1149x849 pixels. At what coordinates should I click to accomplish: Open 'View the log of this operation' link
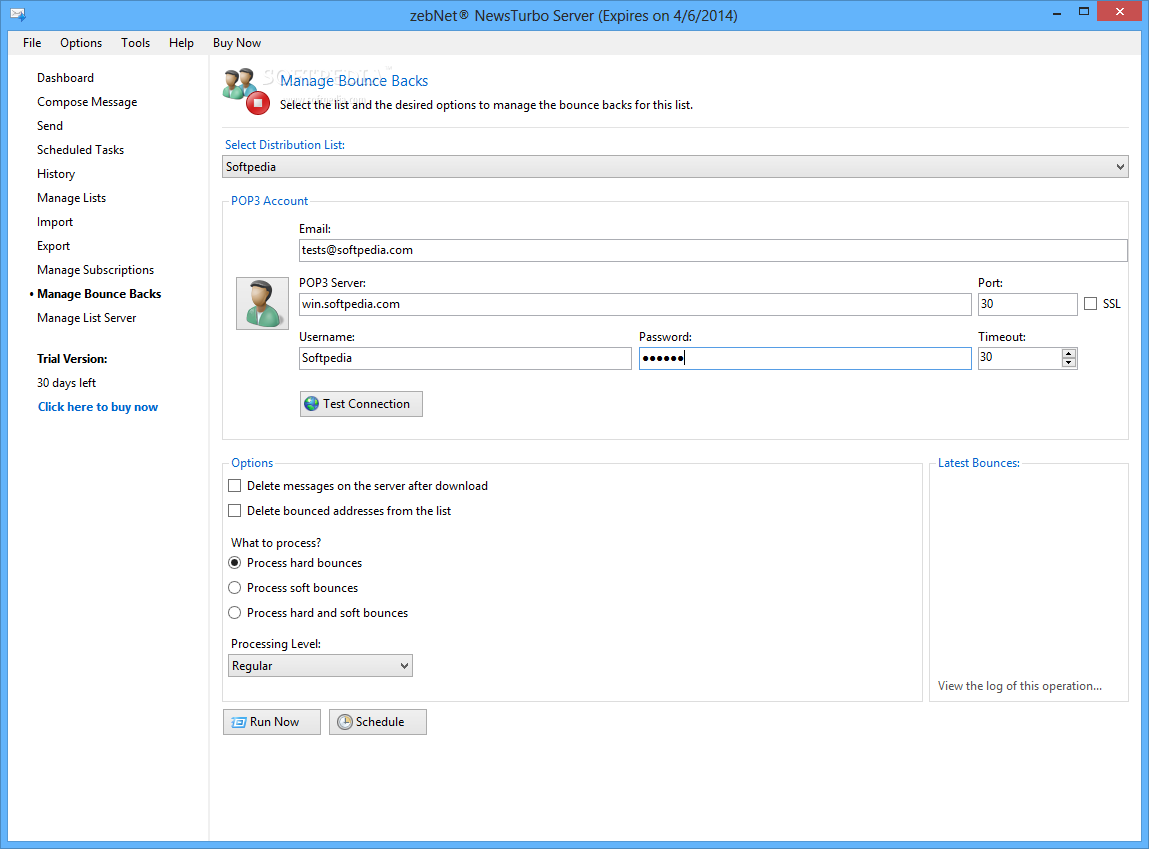coord(1019,686)
